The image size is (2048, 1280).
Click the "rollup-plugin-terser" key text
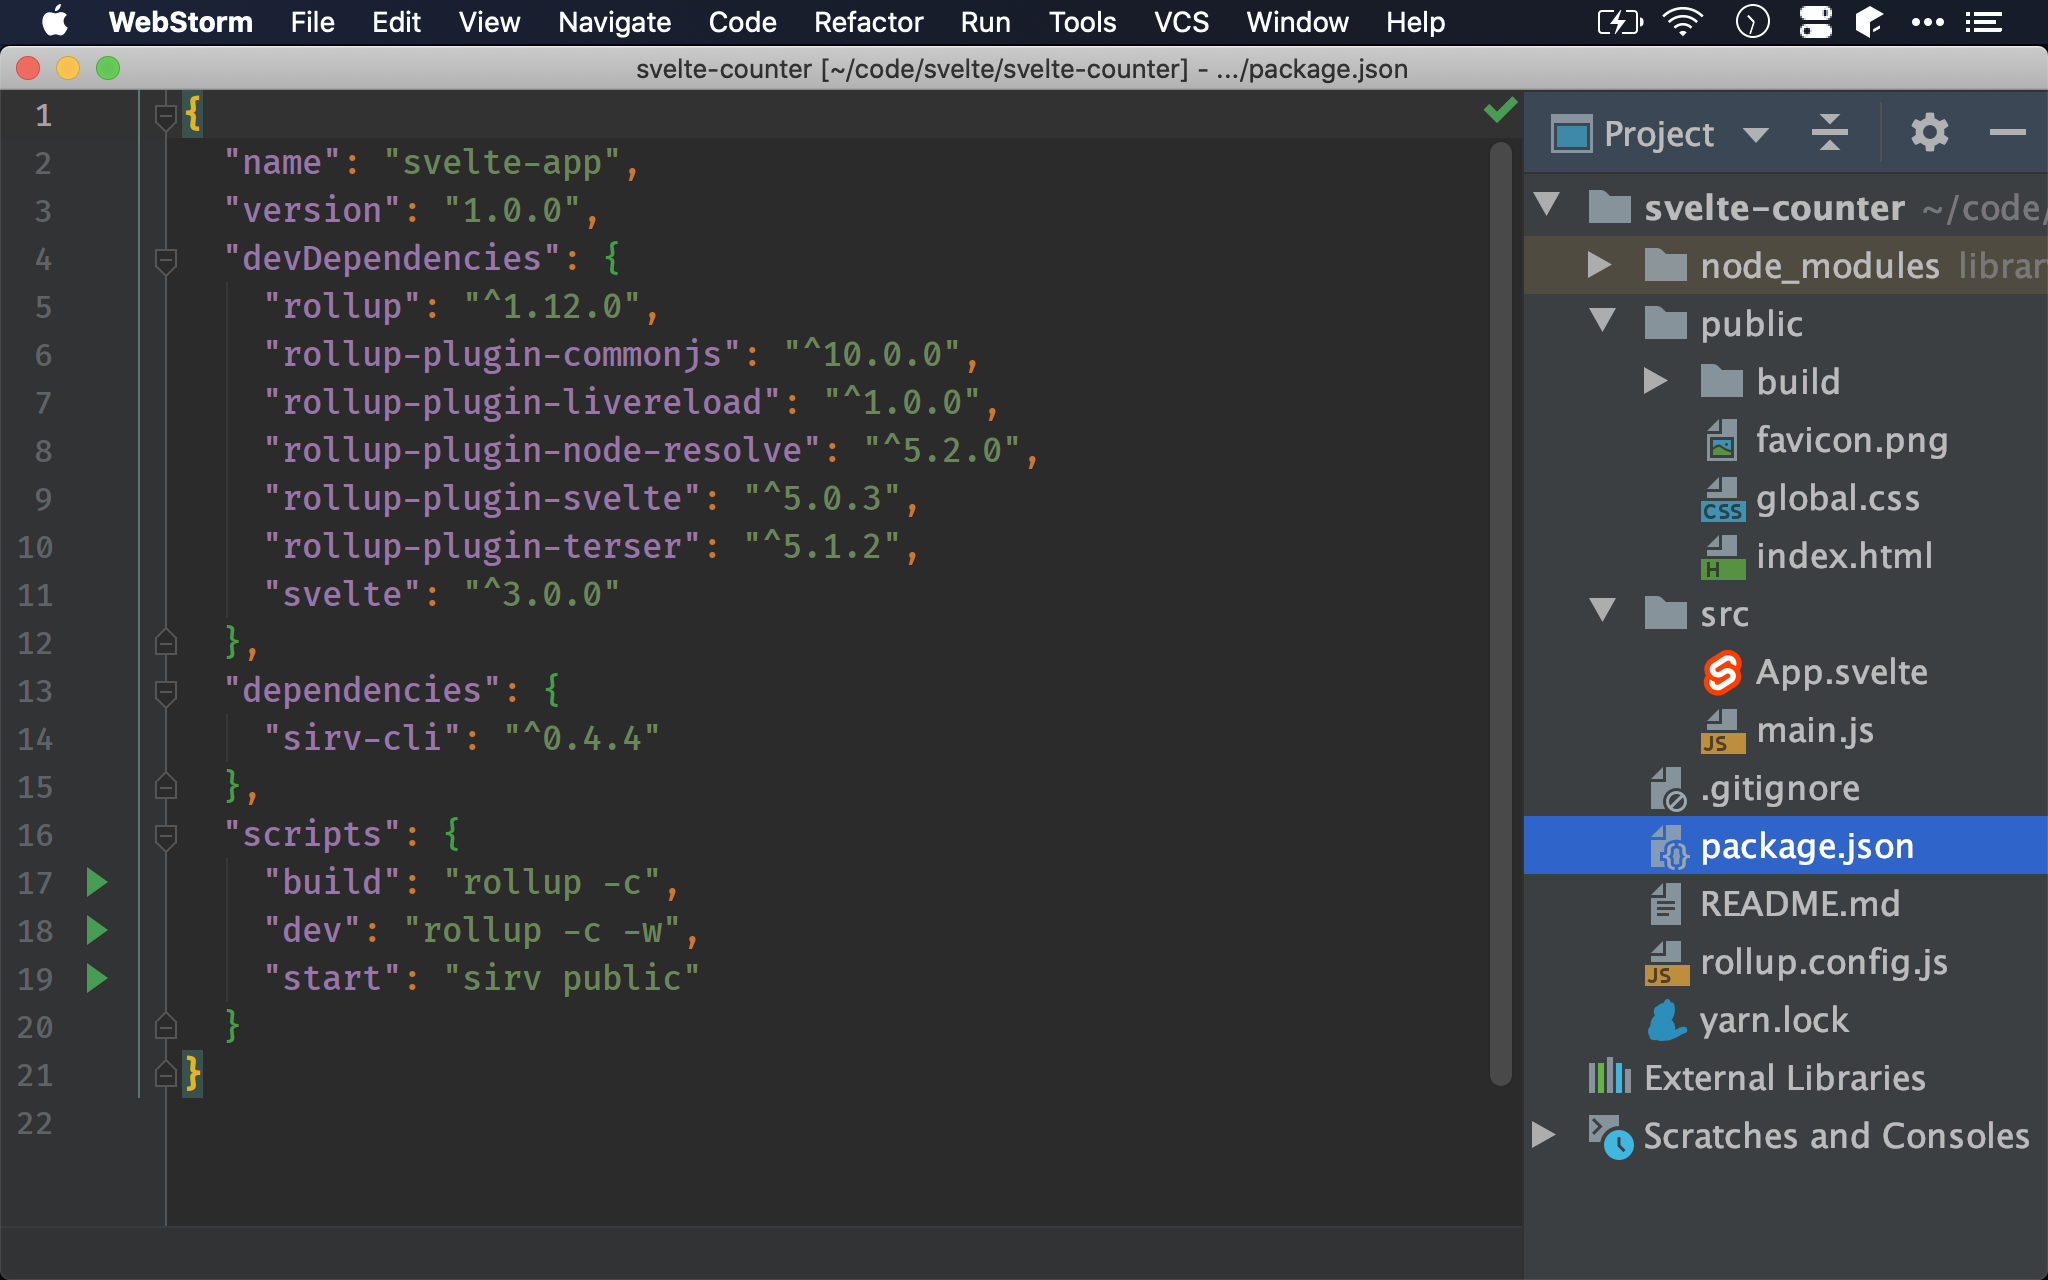pyautogui.click(x=483, y=547)
